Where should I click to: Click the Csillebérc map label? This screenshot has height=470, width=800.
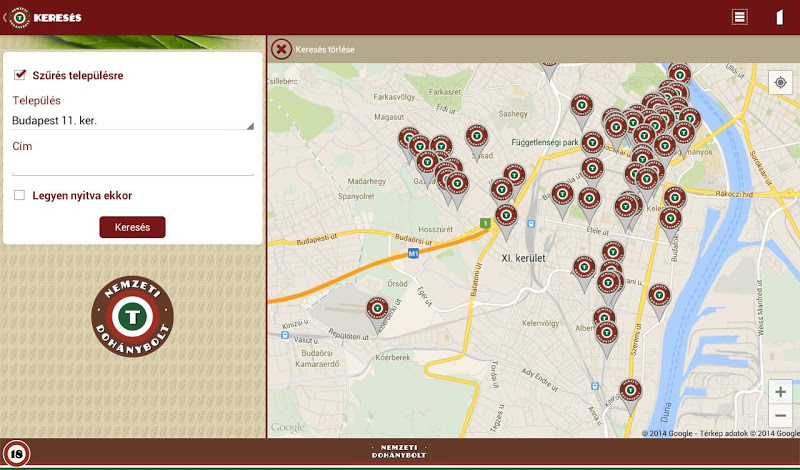(x=283, y=81)
